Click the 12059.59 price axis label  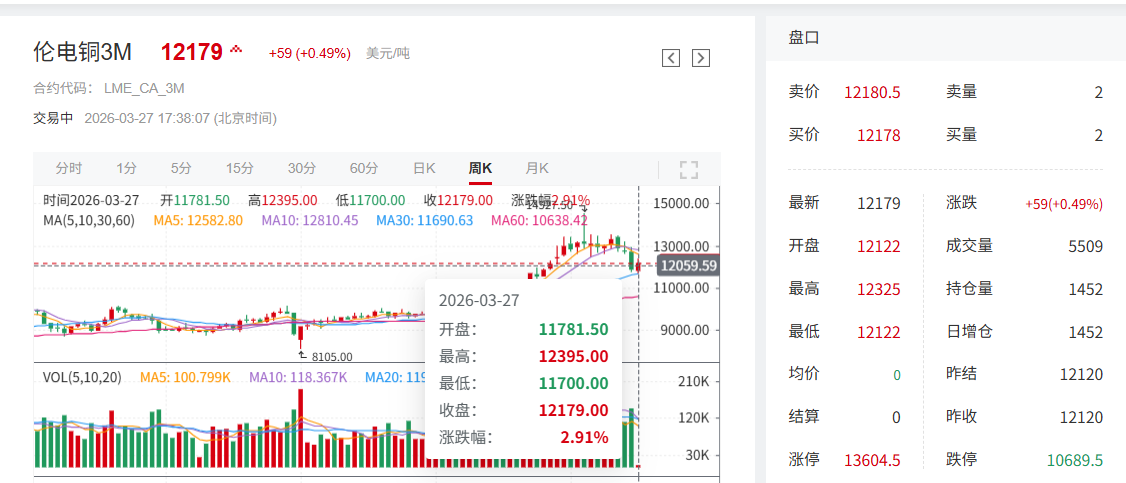(x=689, y=266)
